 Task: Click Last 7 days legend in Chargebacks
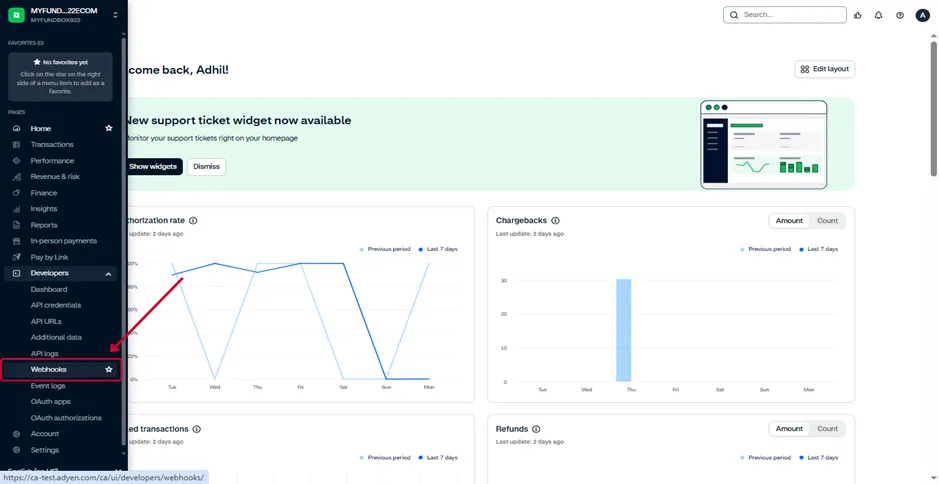click(x=819, y=249)
